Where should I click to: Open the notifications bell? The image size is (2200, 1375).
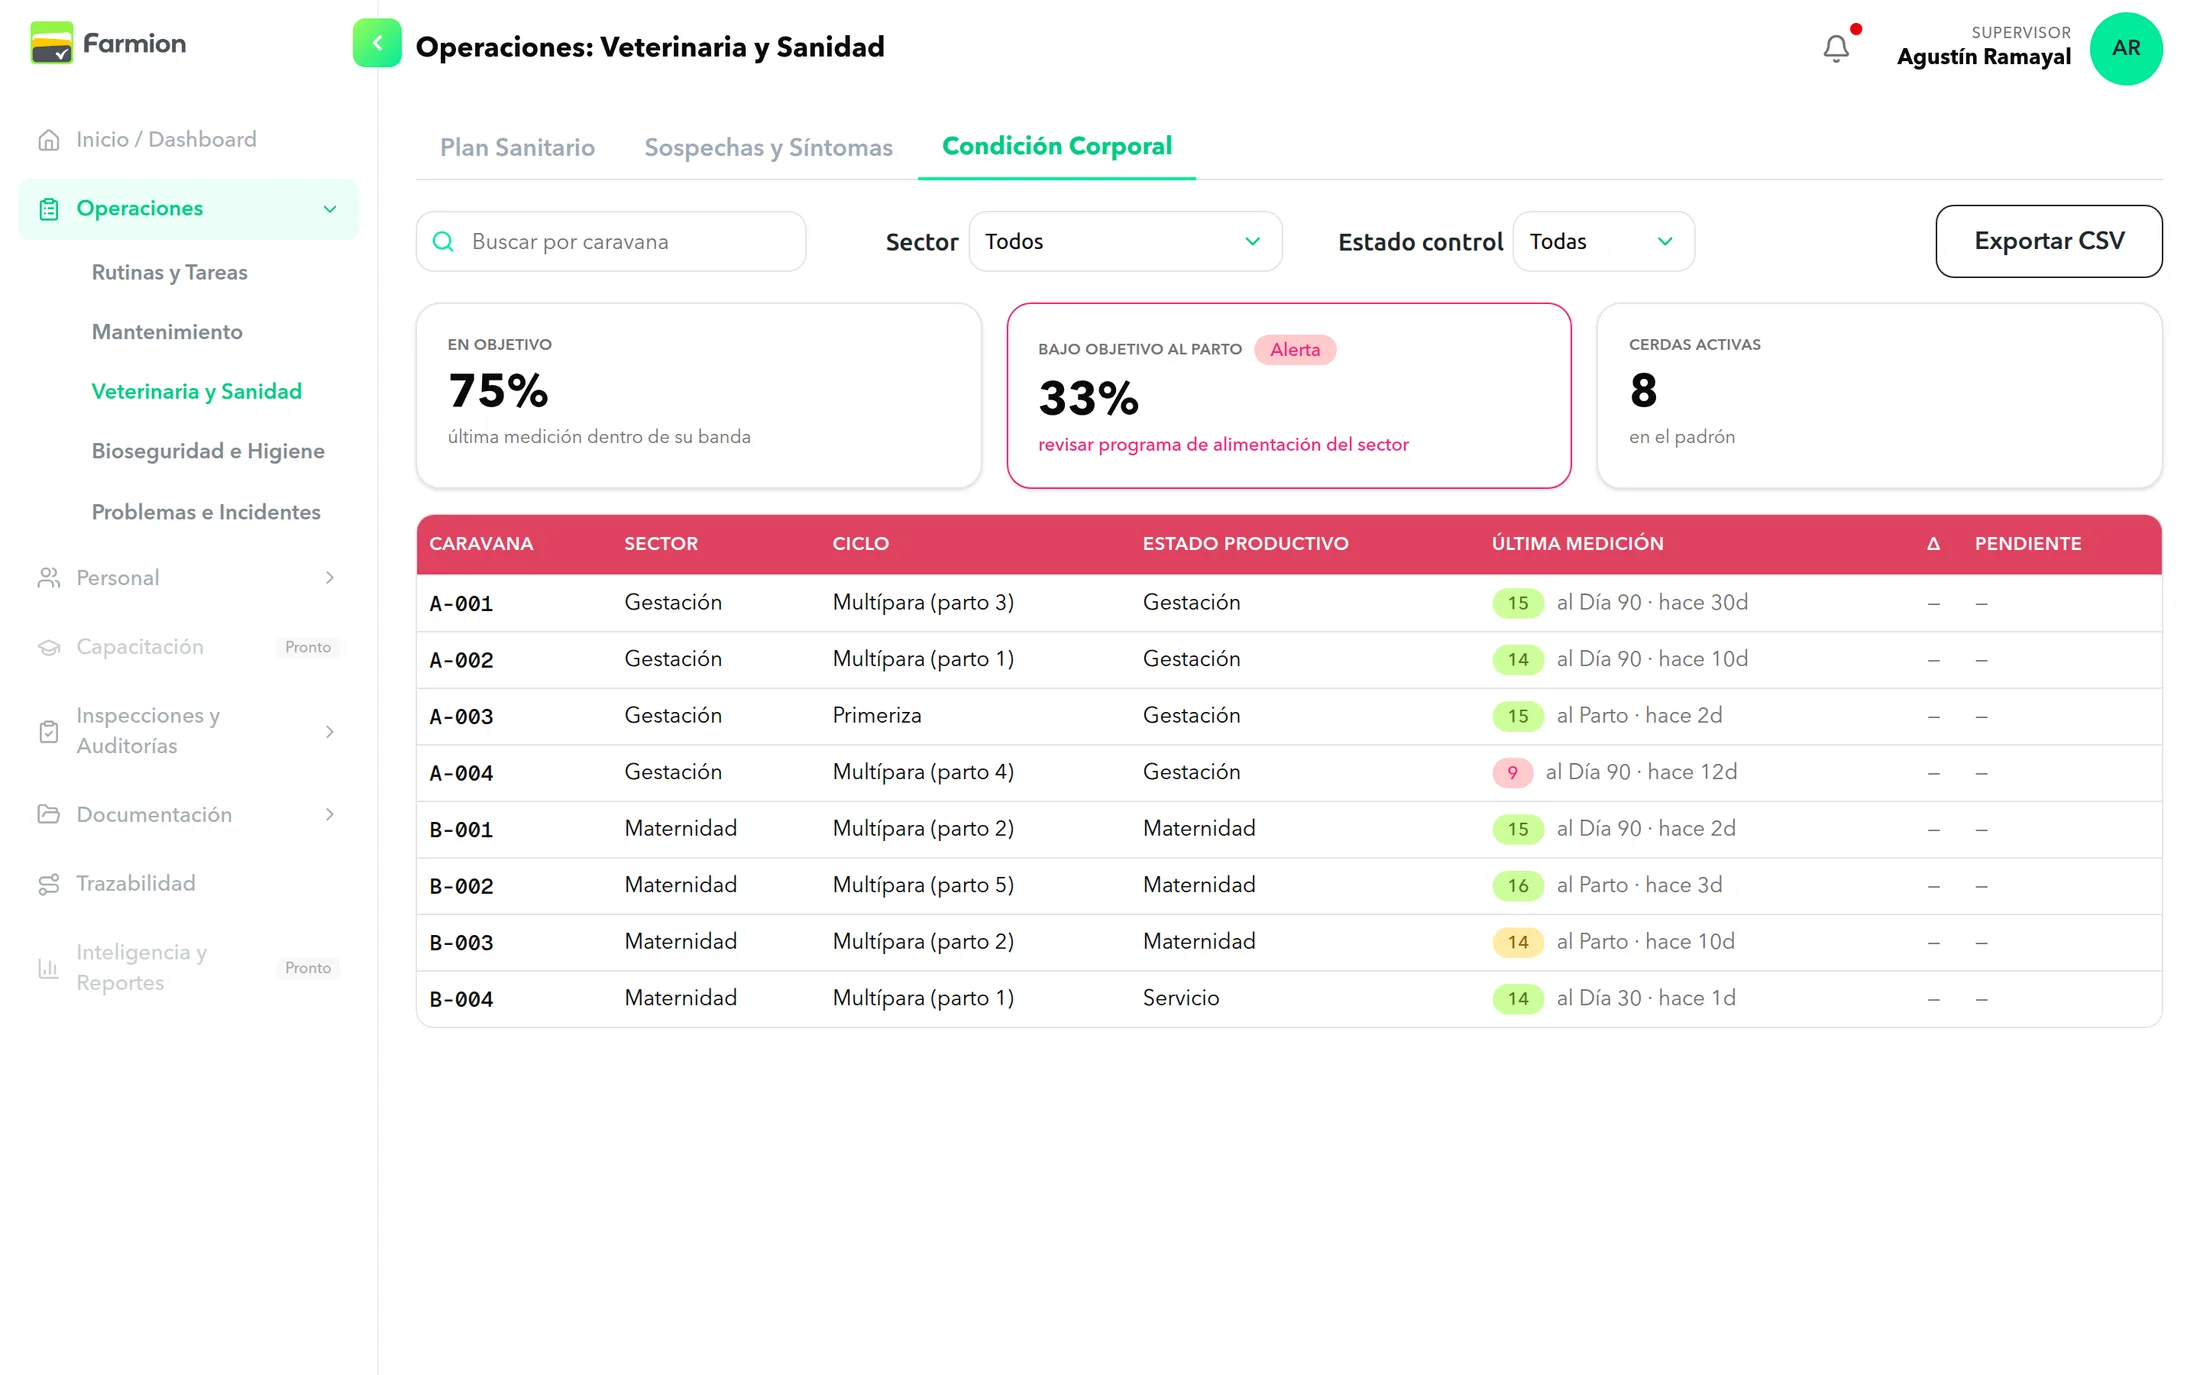[1836, 48]
